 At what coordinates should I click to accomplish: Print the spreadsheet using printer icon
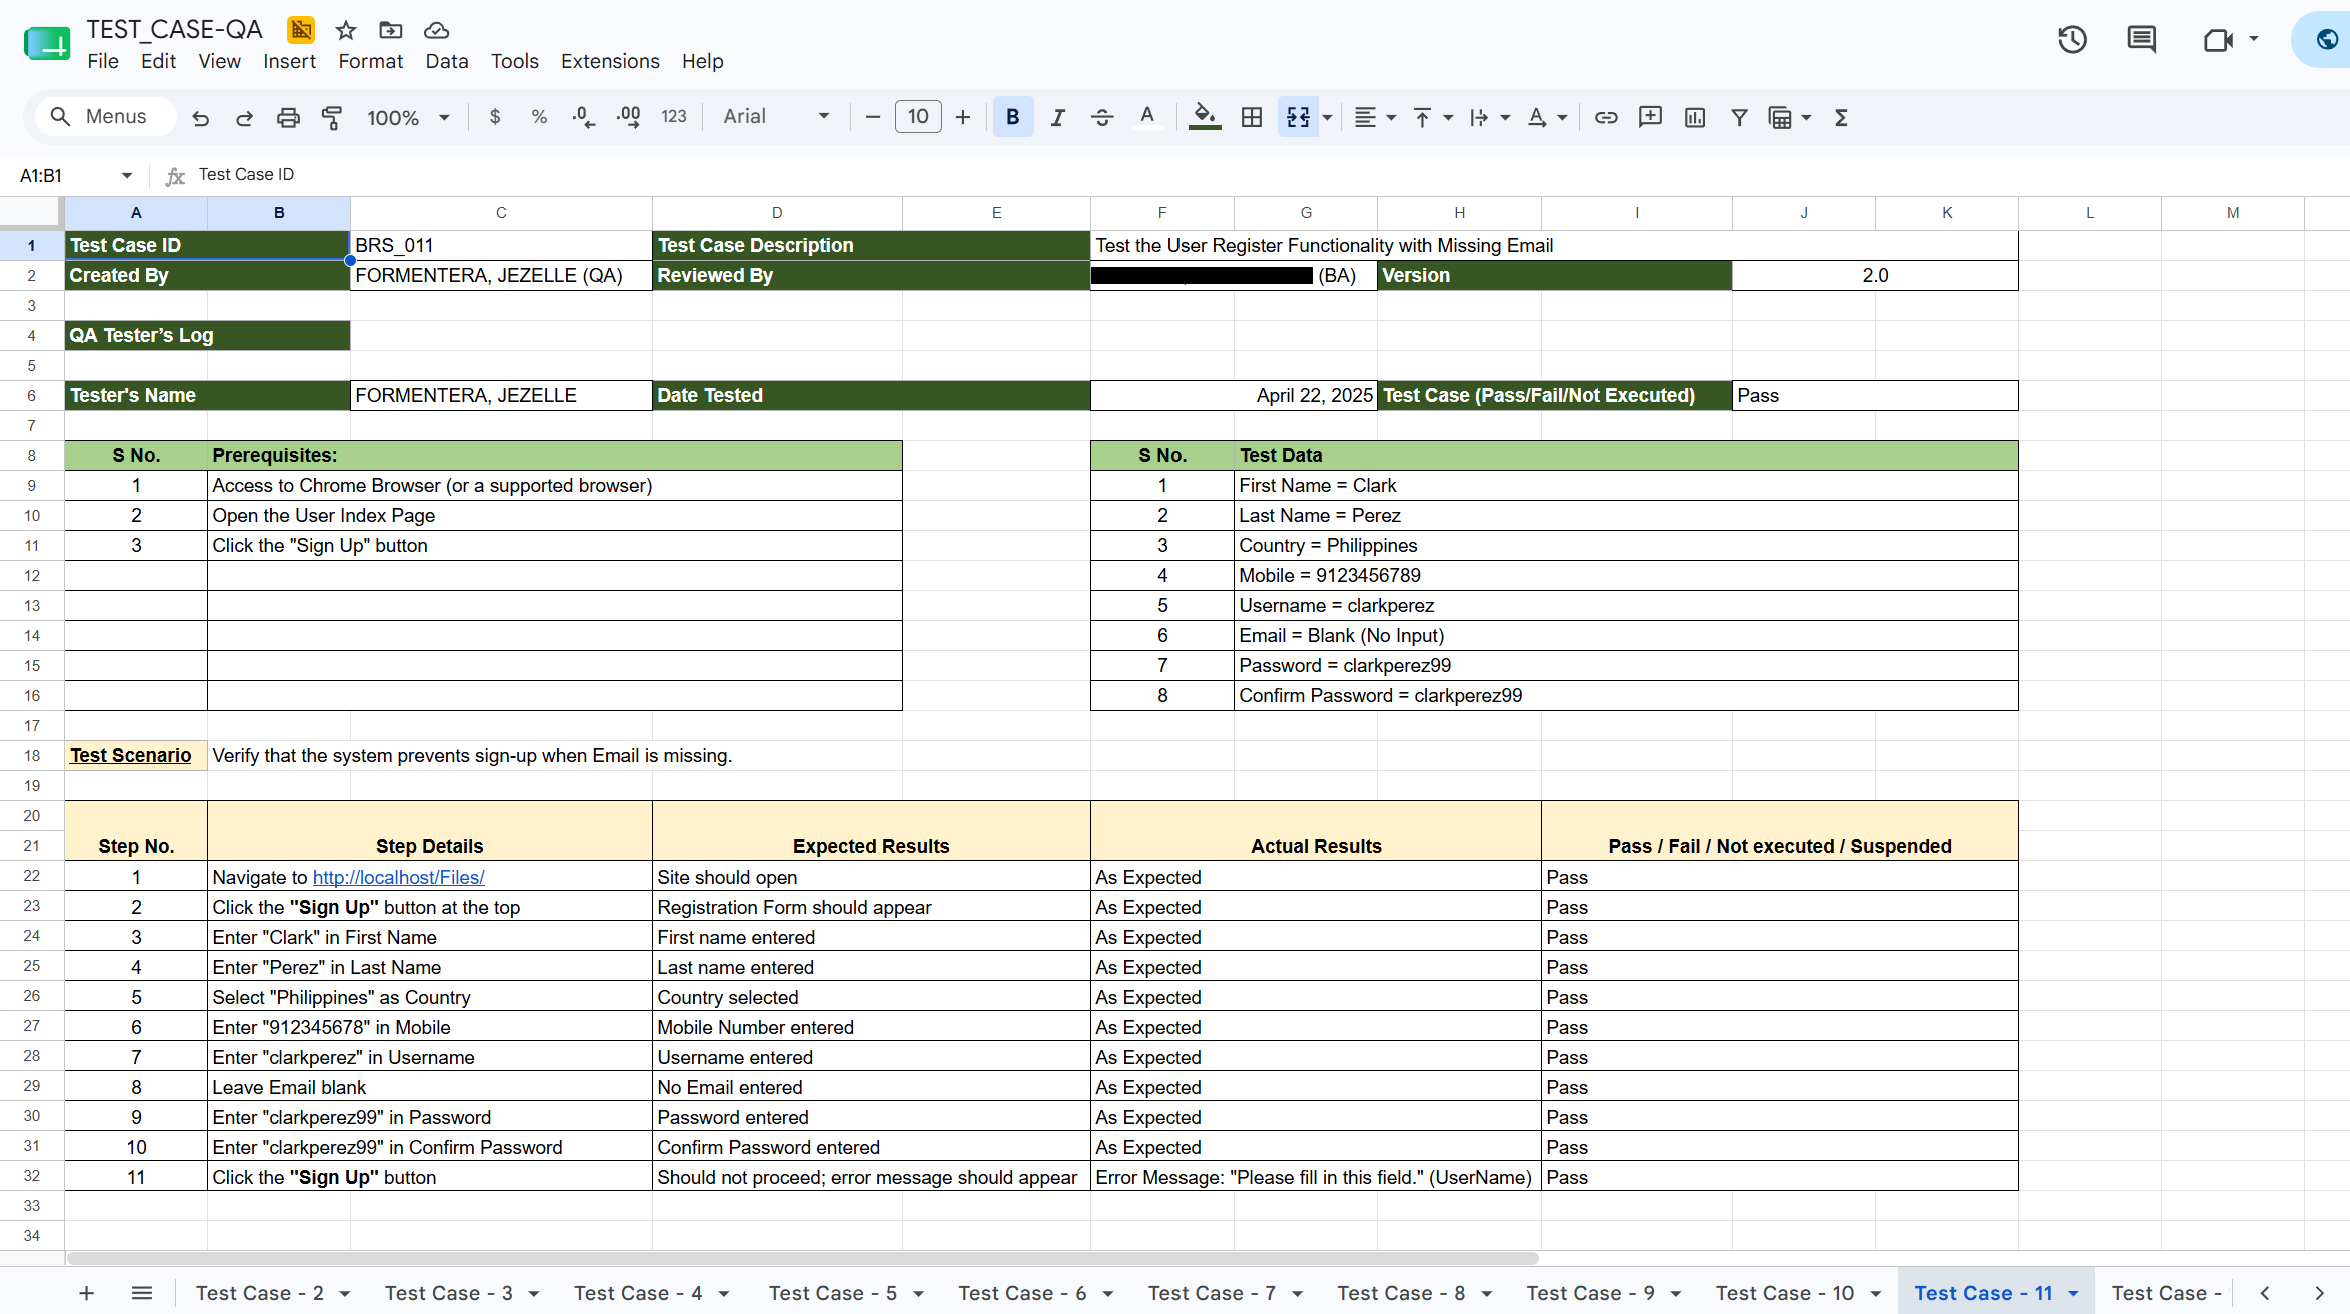(288, 118)
